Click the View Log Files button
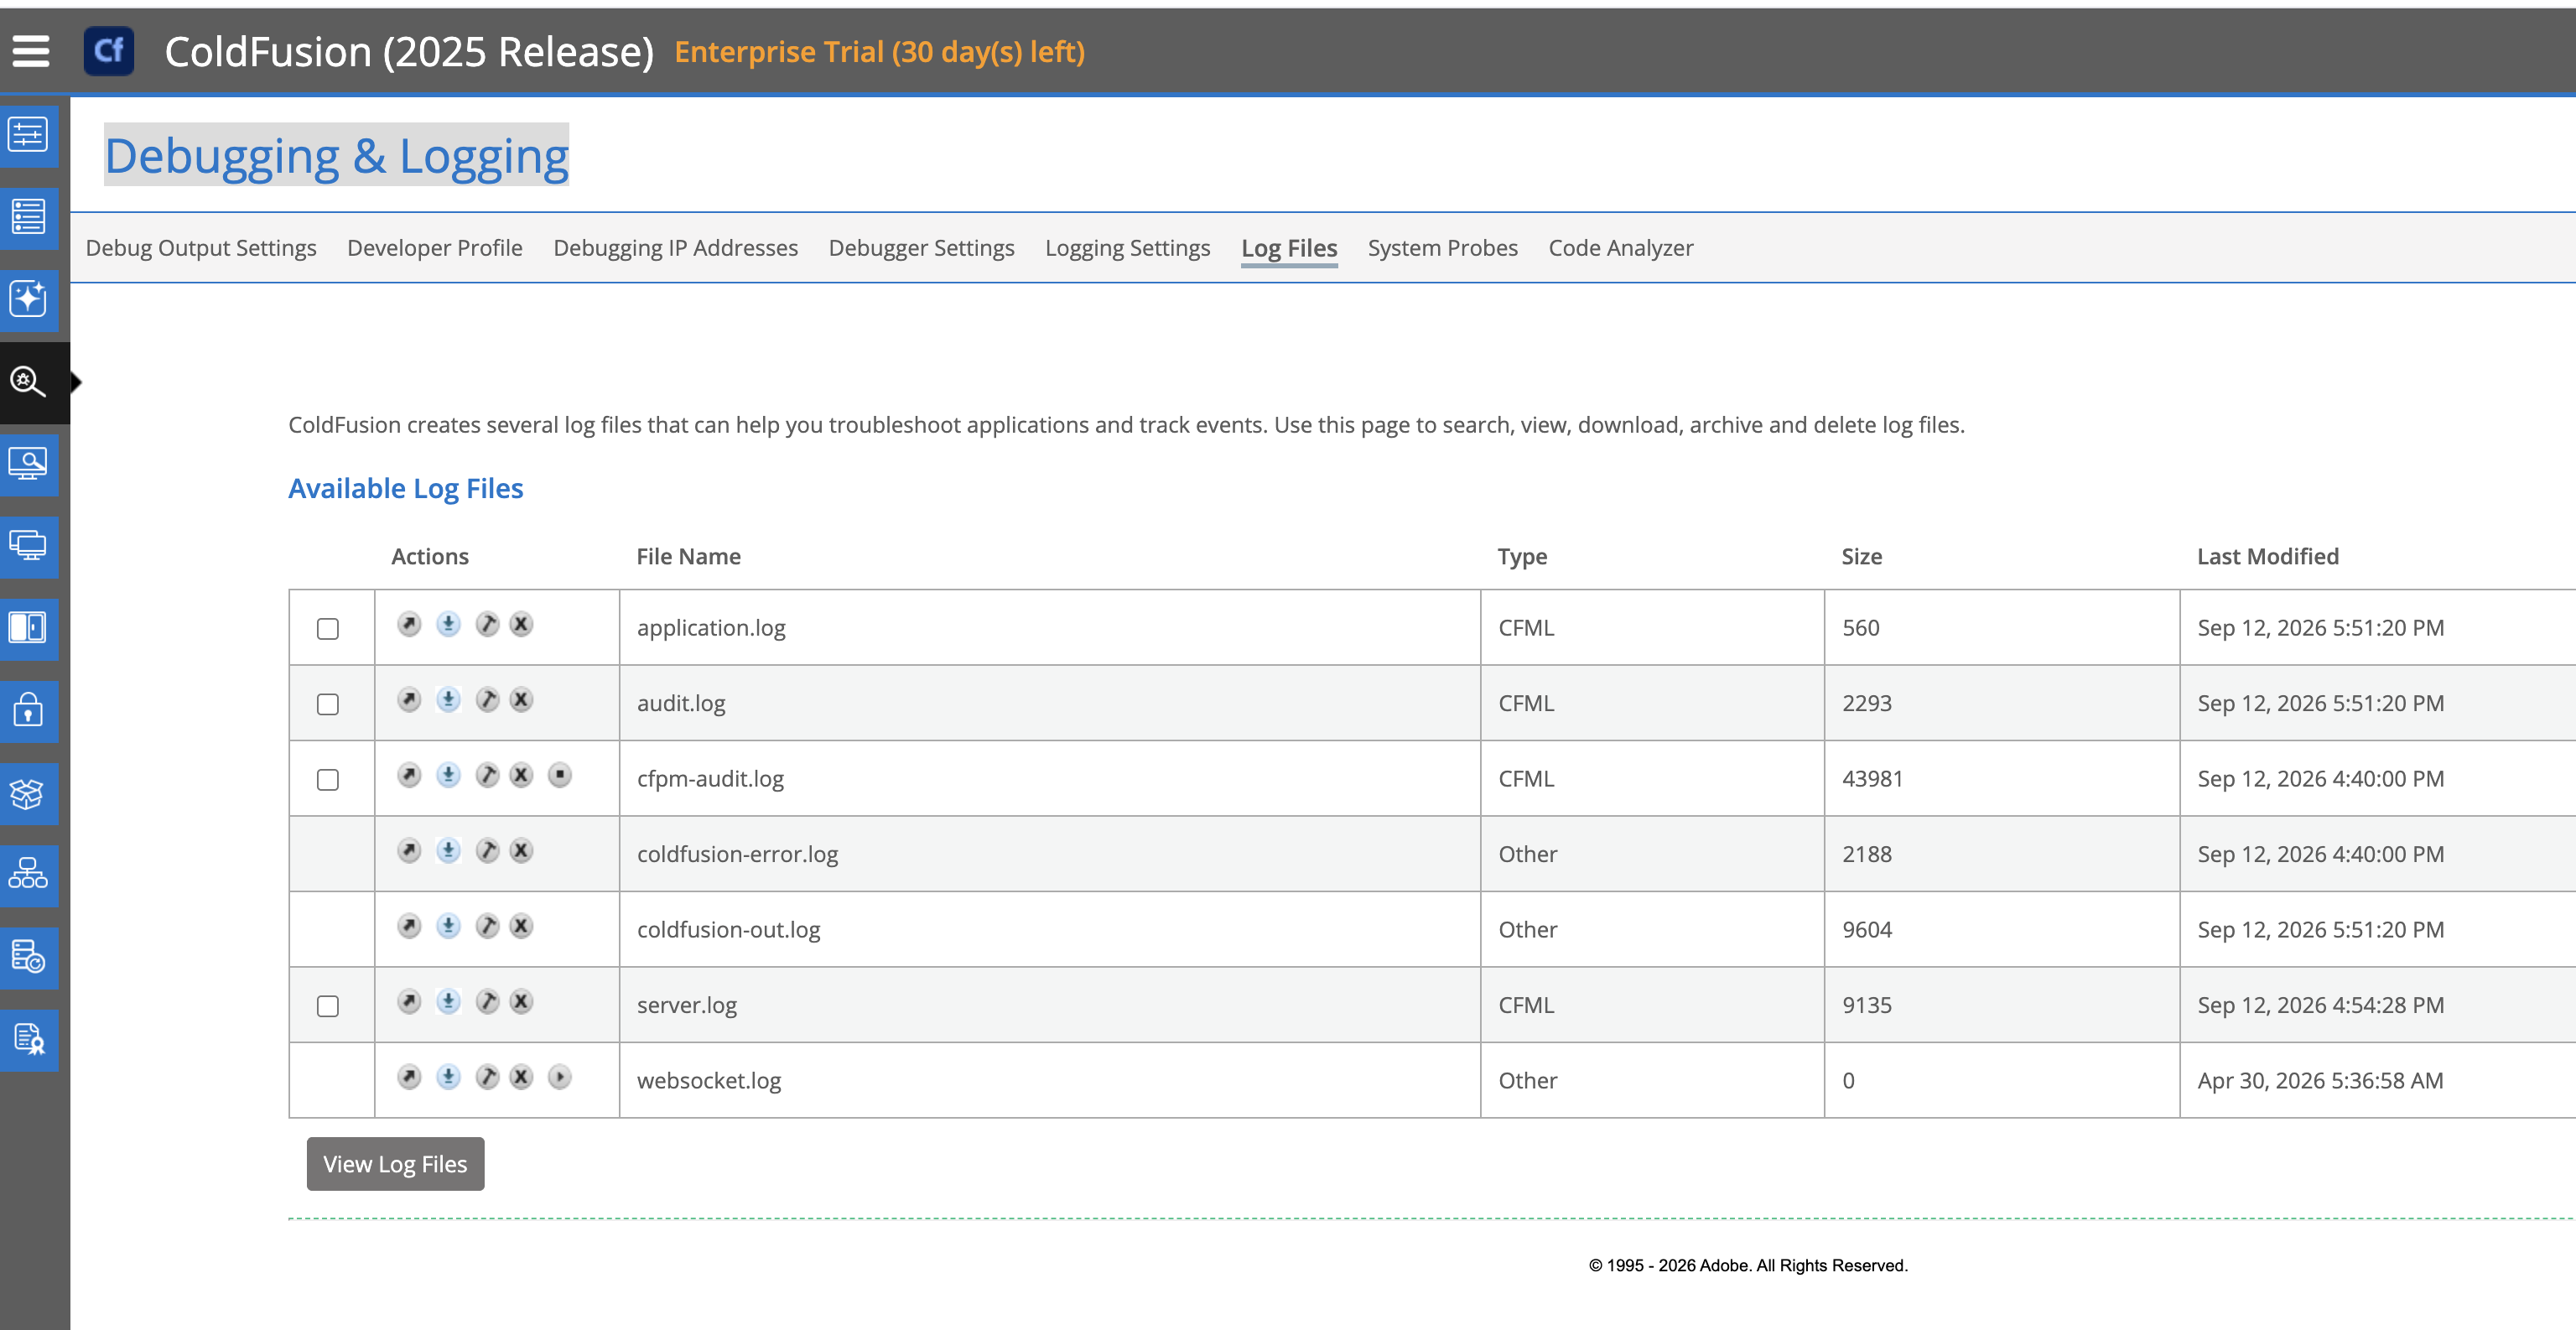2576x1330 pixels. [x=395, y=1164]
